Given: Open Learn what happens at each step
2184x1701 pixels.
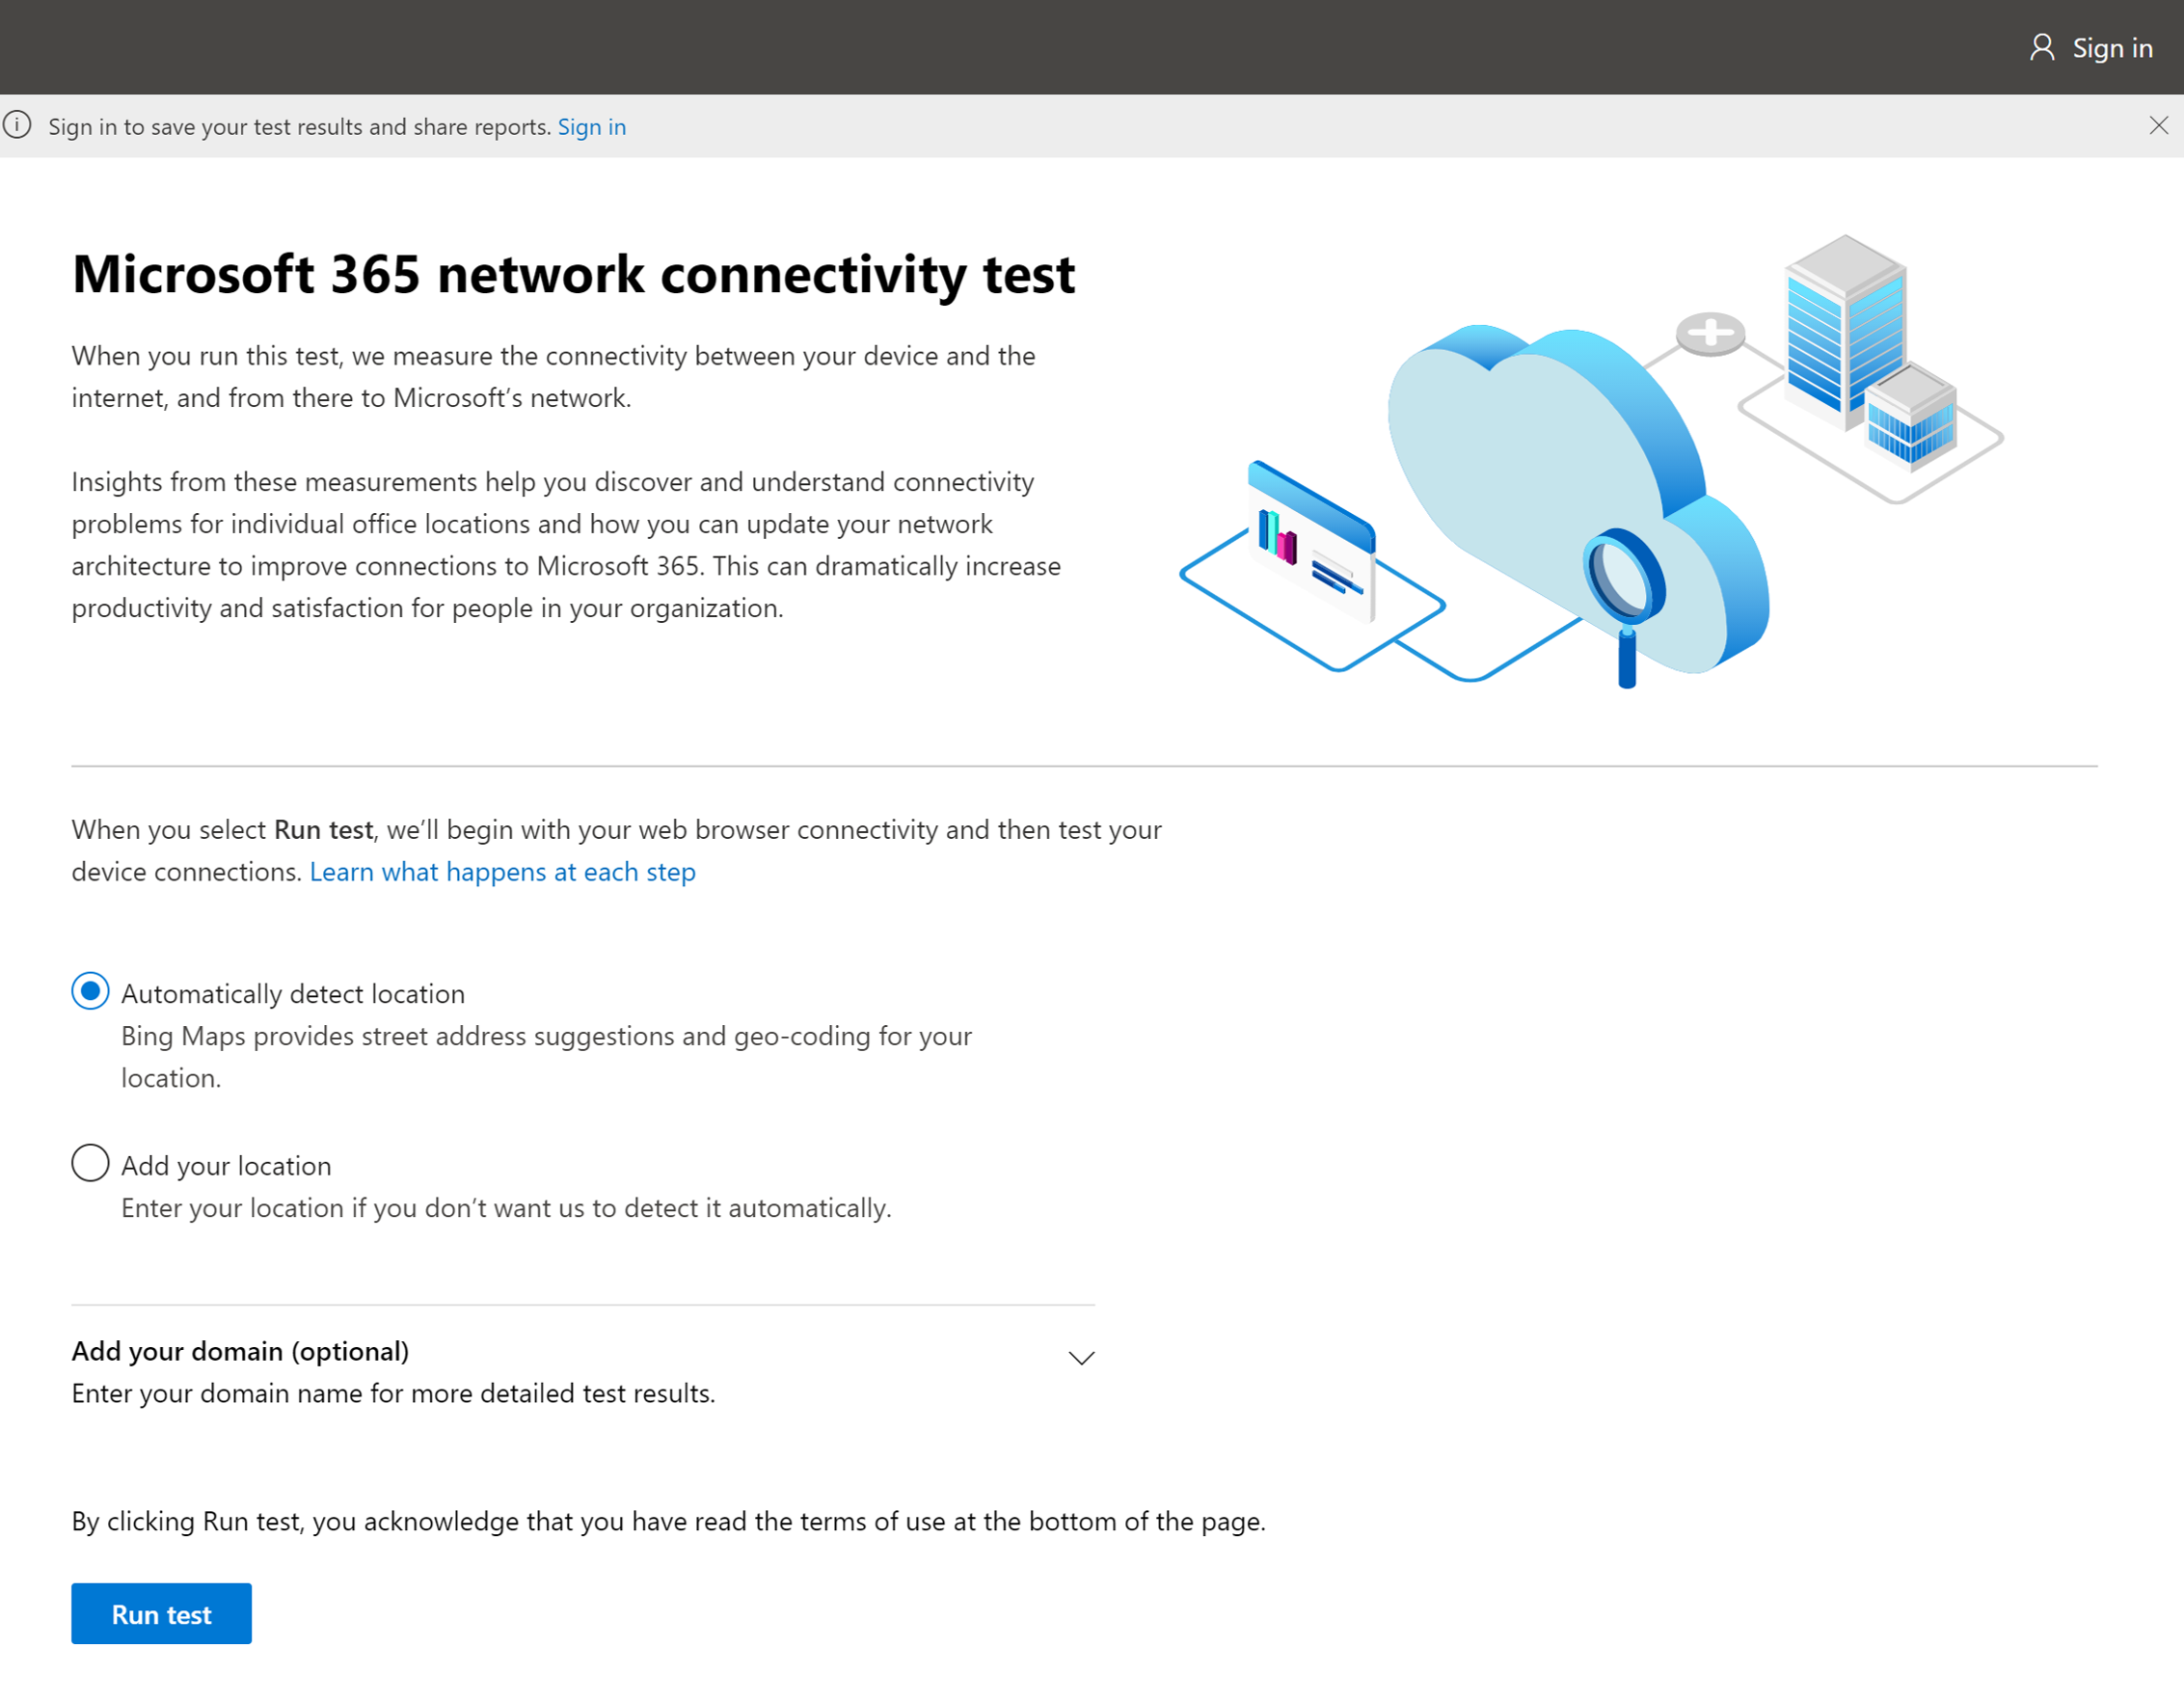Looking at the screenshot, I should [x=503, y=872].
